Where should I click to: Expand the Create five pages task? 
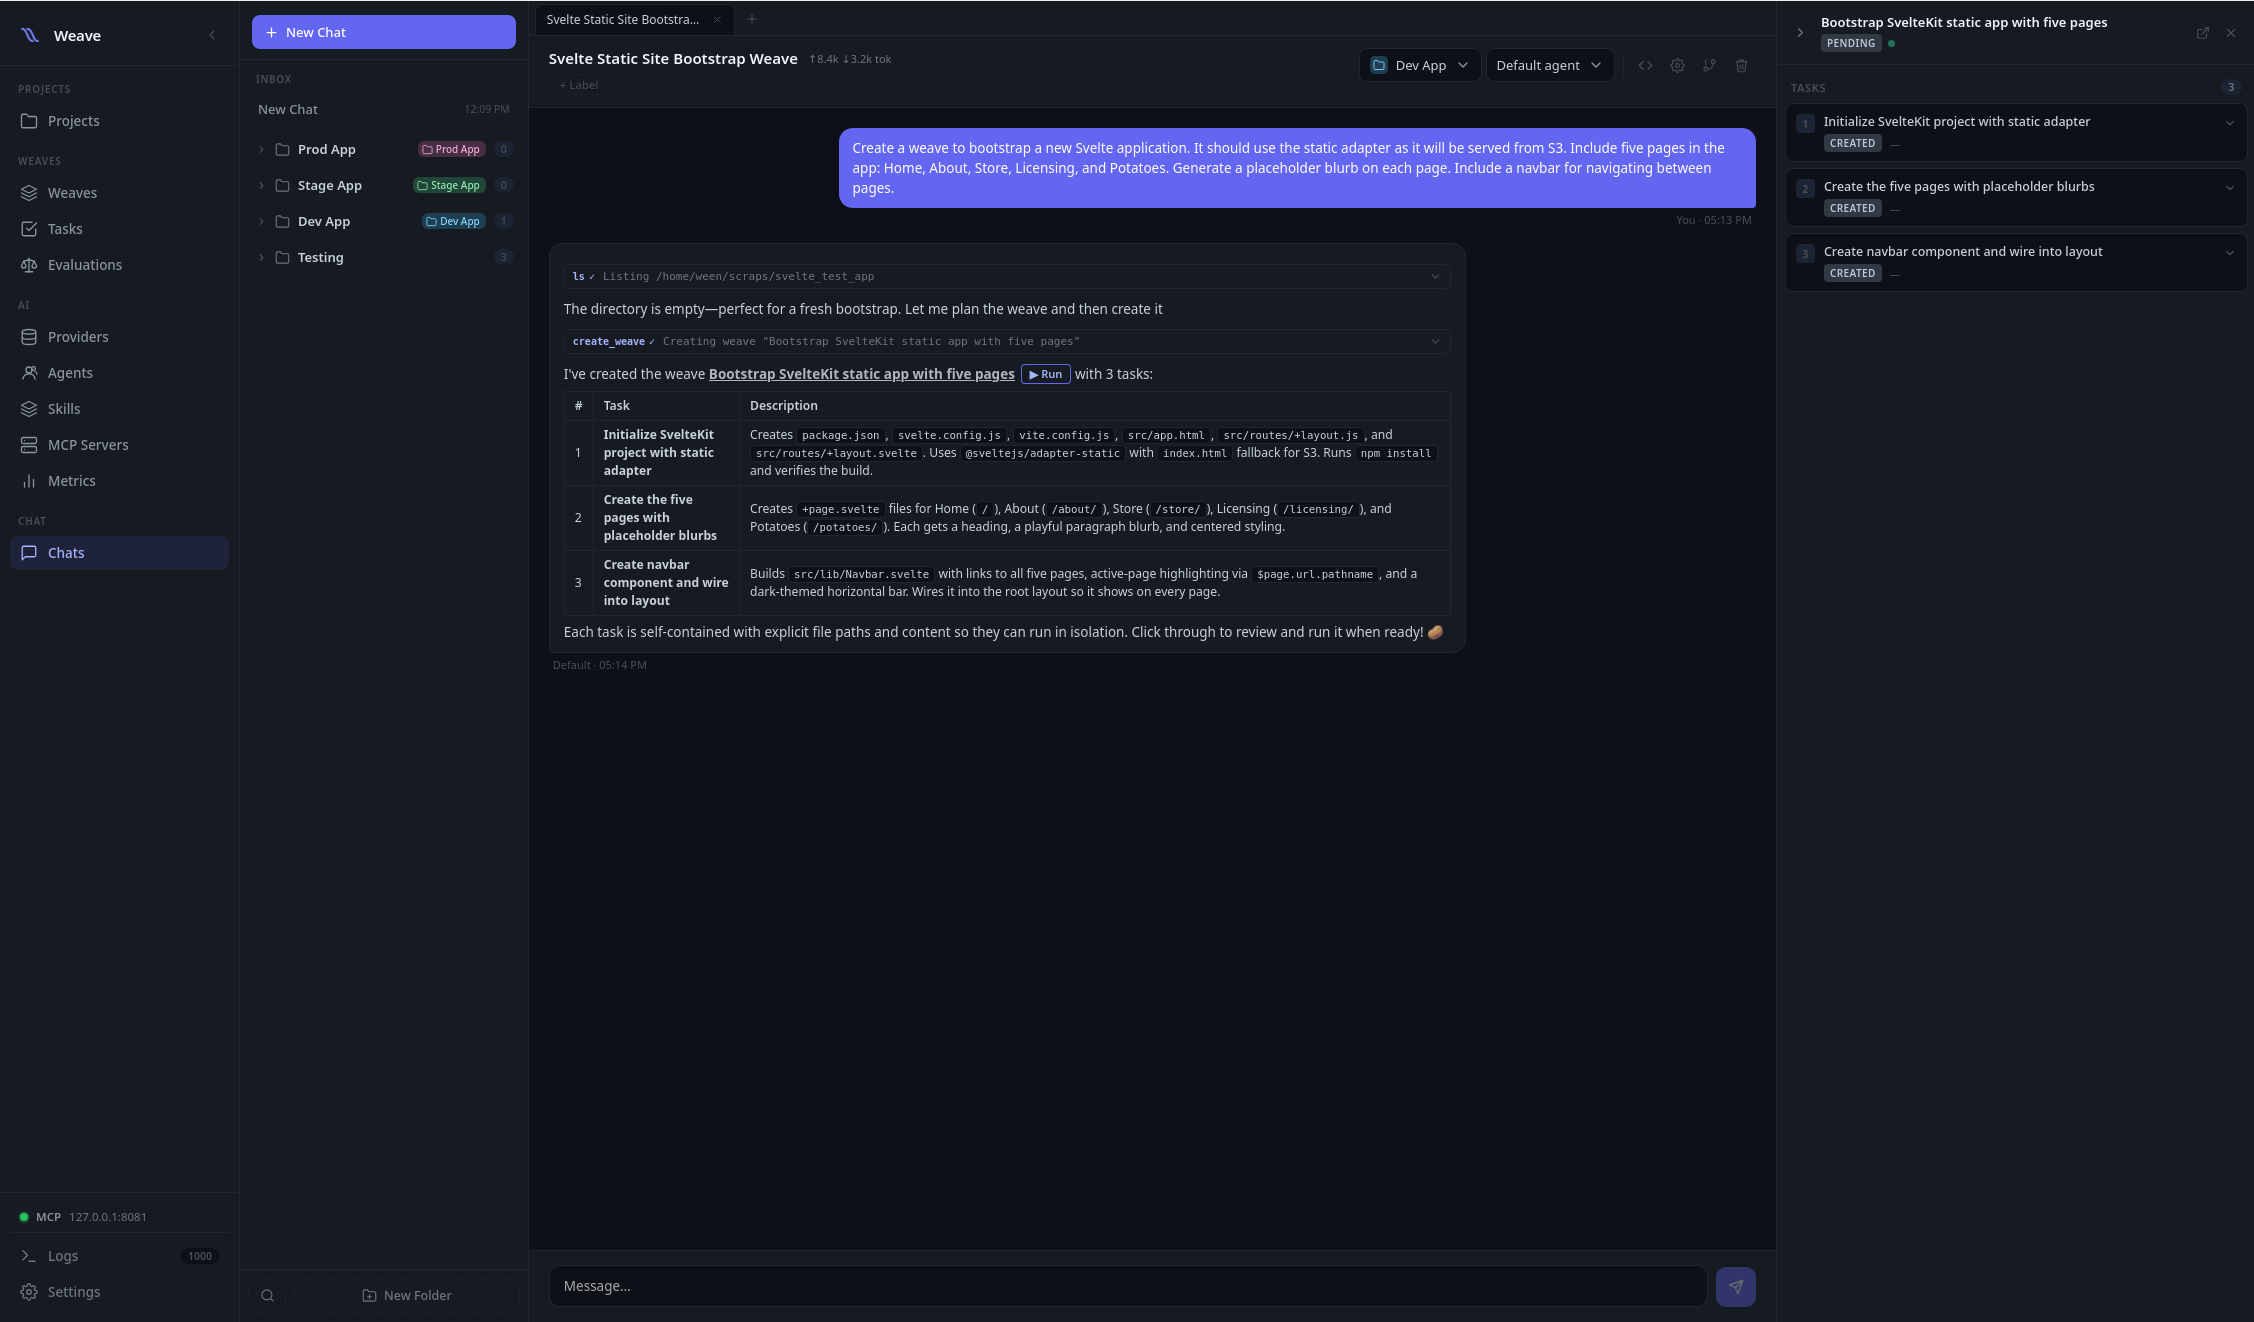tap(2229, 188)
